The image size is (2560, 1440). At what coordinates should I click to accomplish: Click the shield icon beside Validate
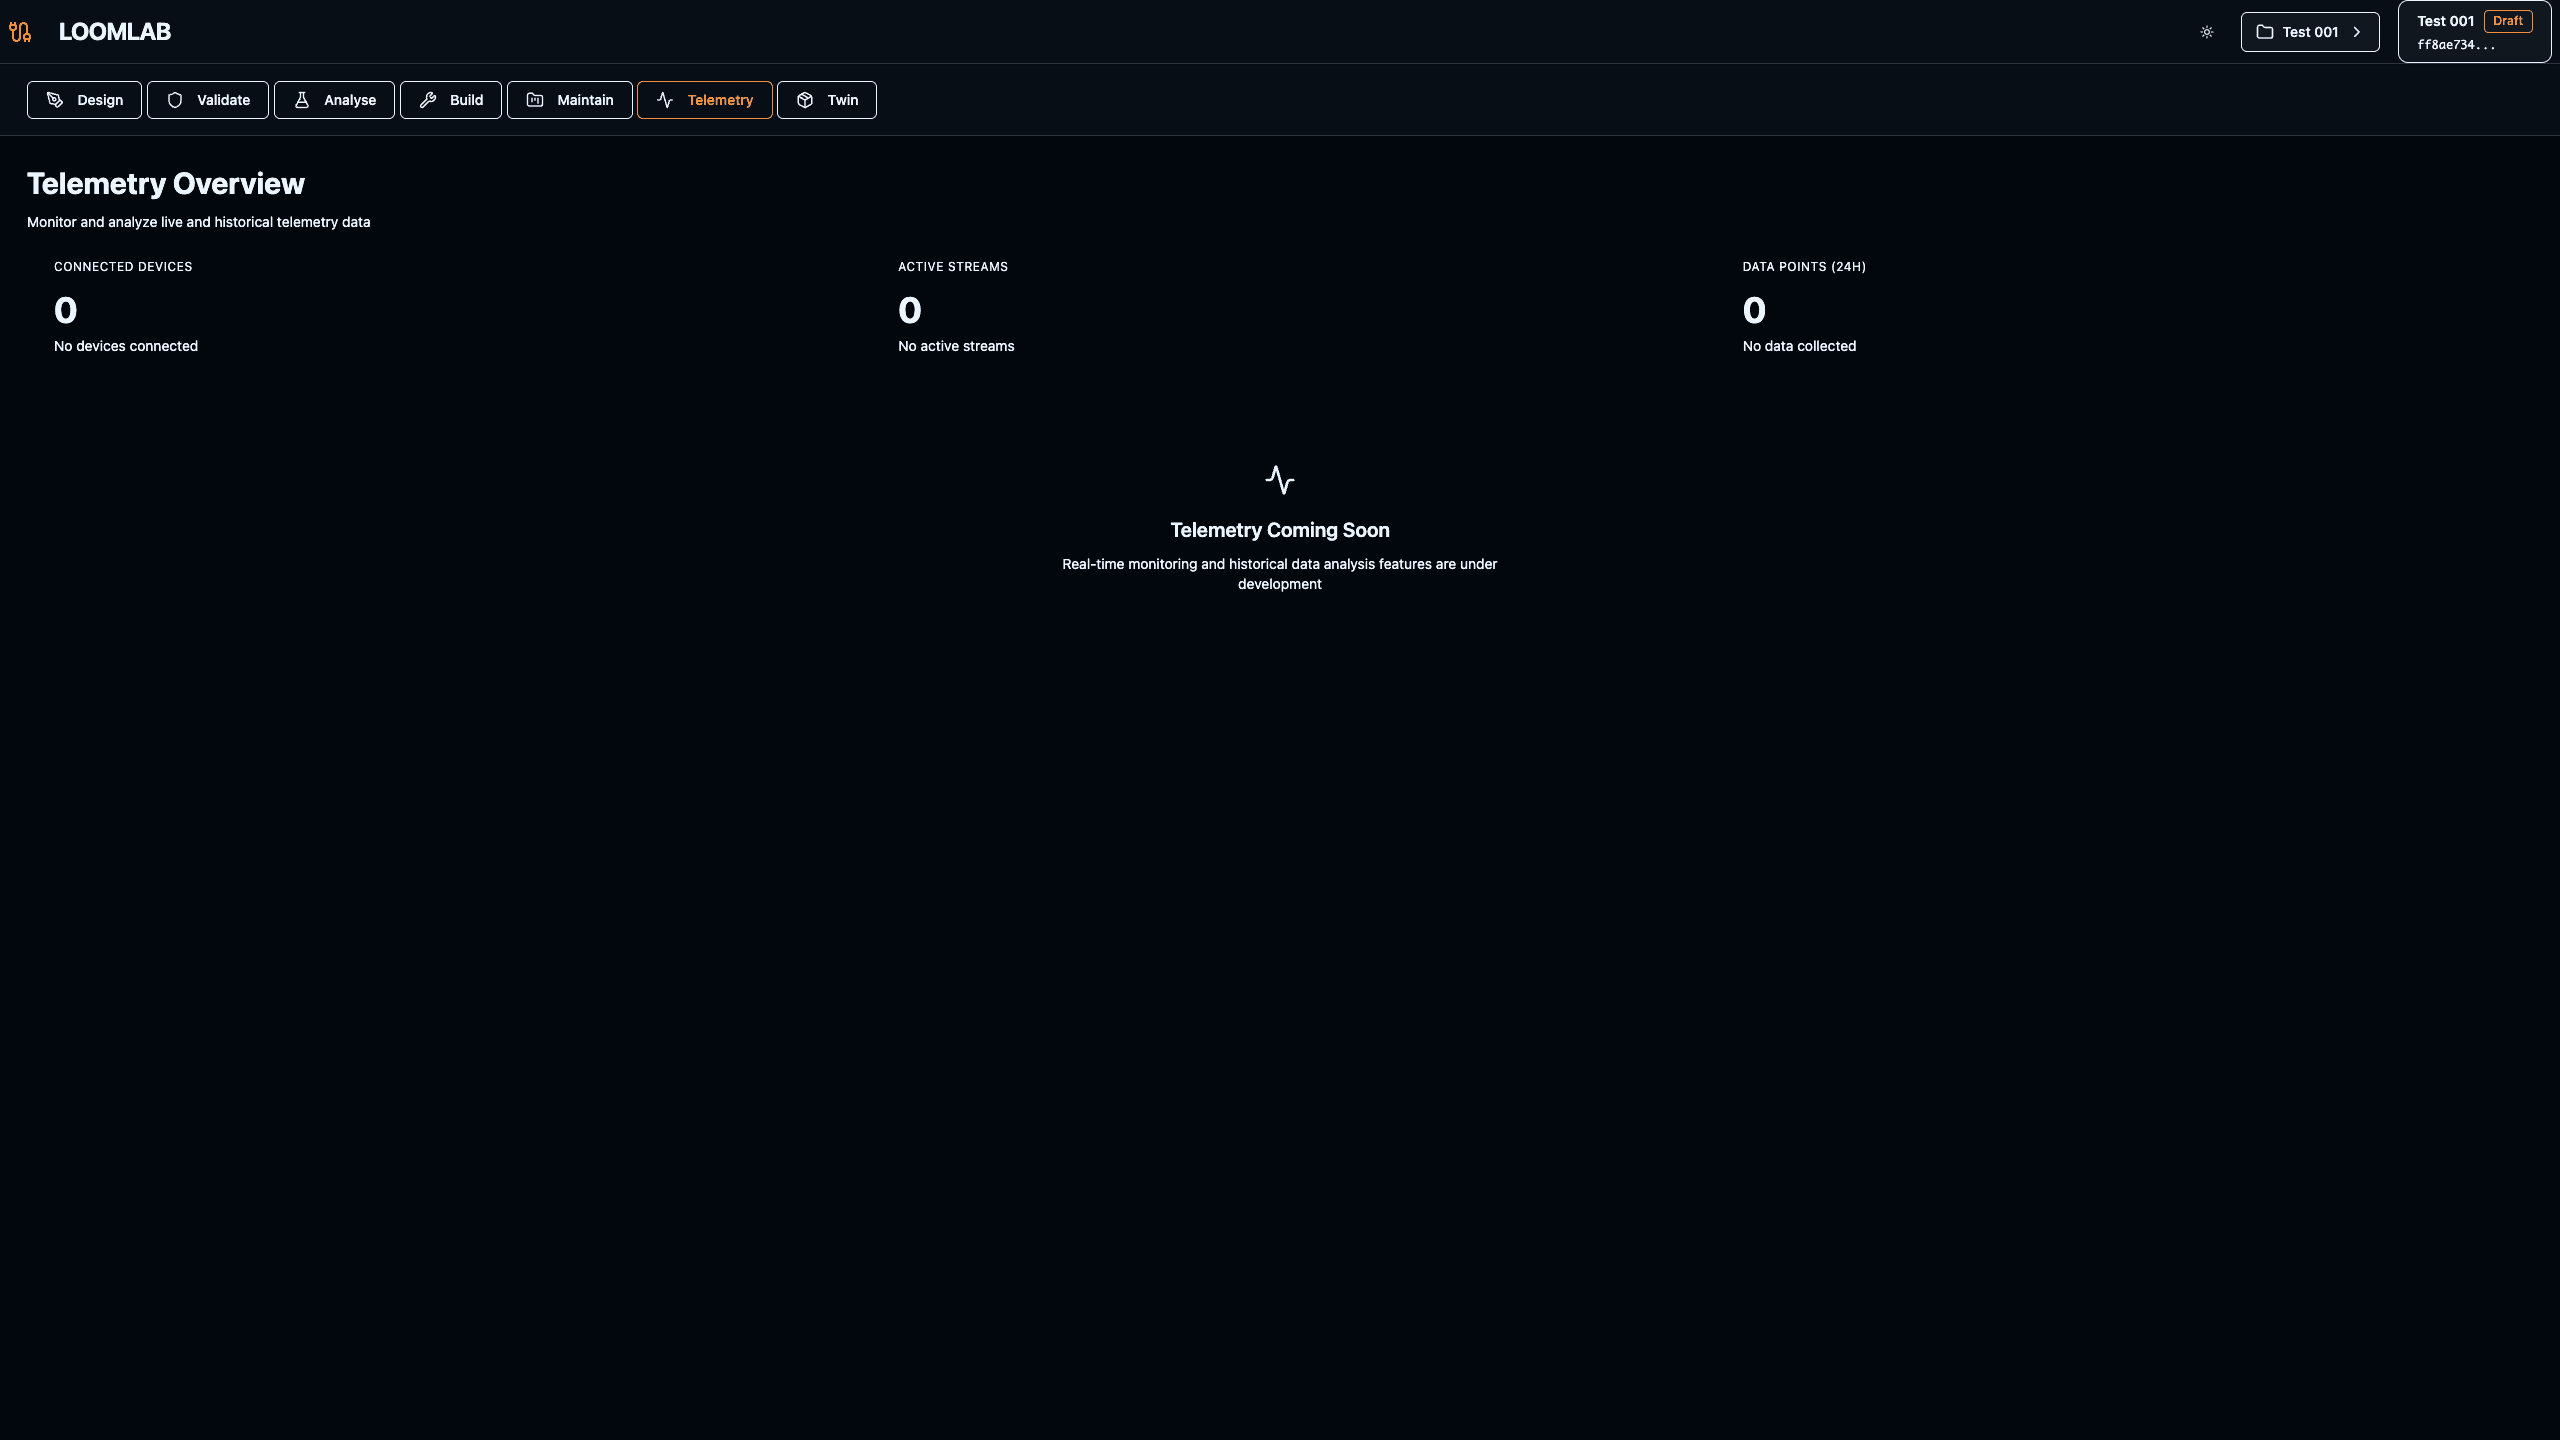pos(176,99)
